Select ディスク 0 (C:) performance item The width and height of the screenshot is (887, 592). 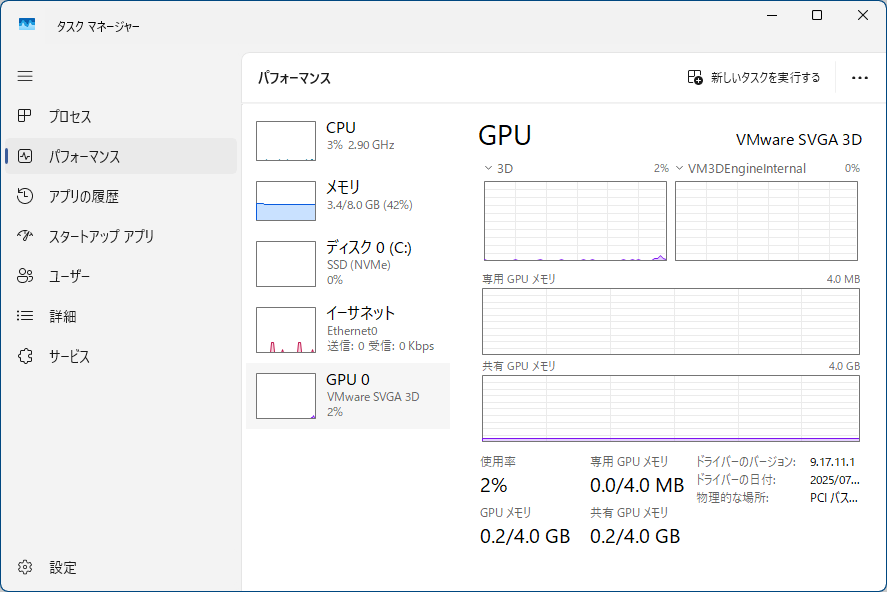(348, 263)
